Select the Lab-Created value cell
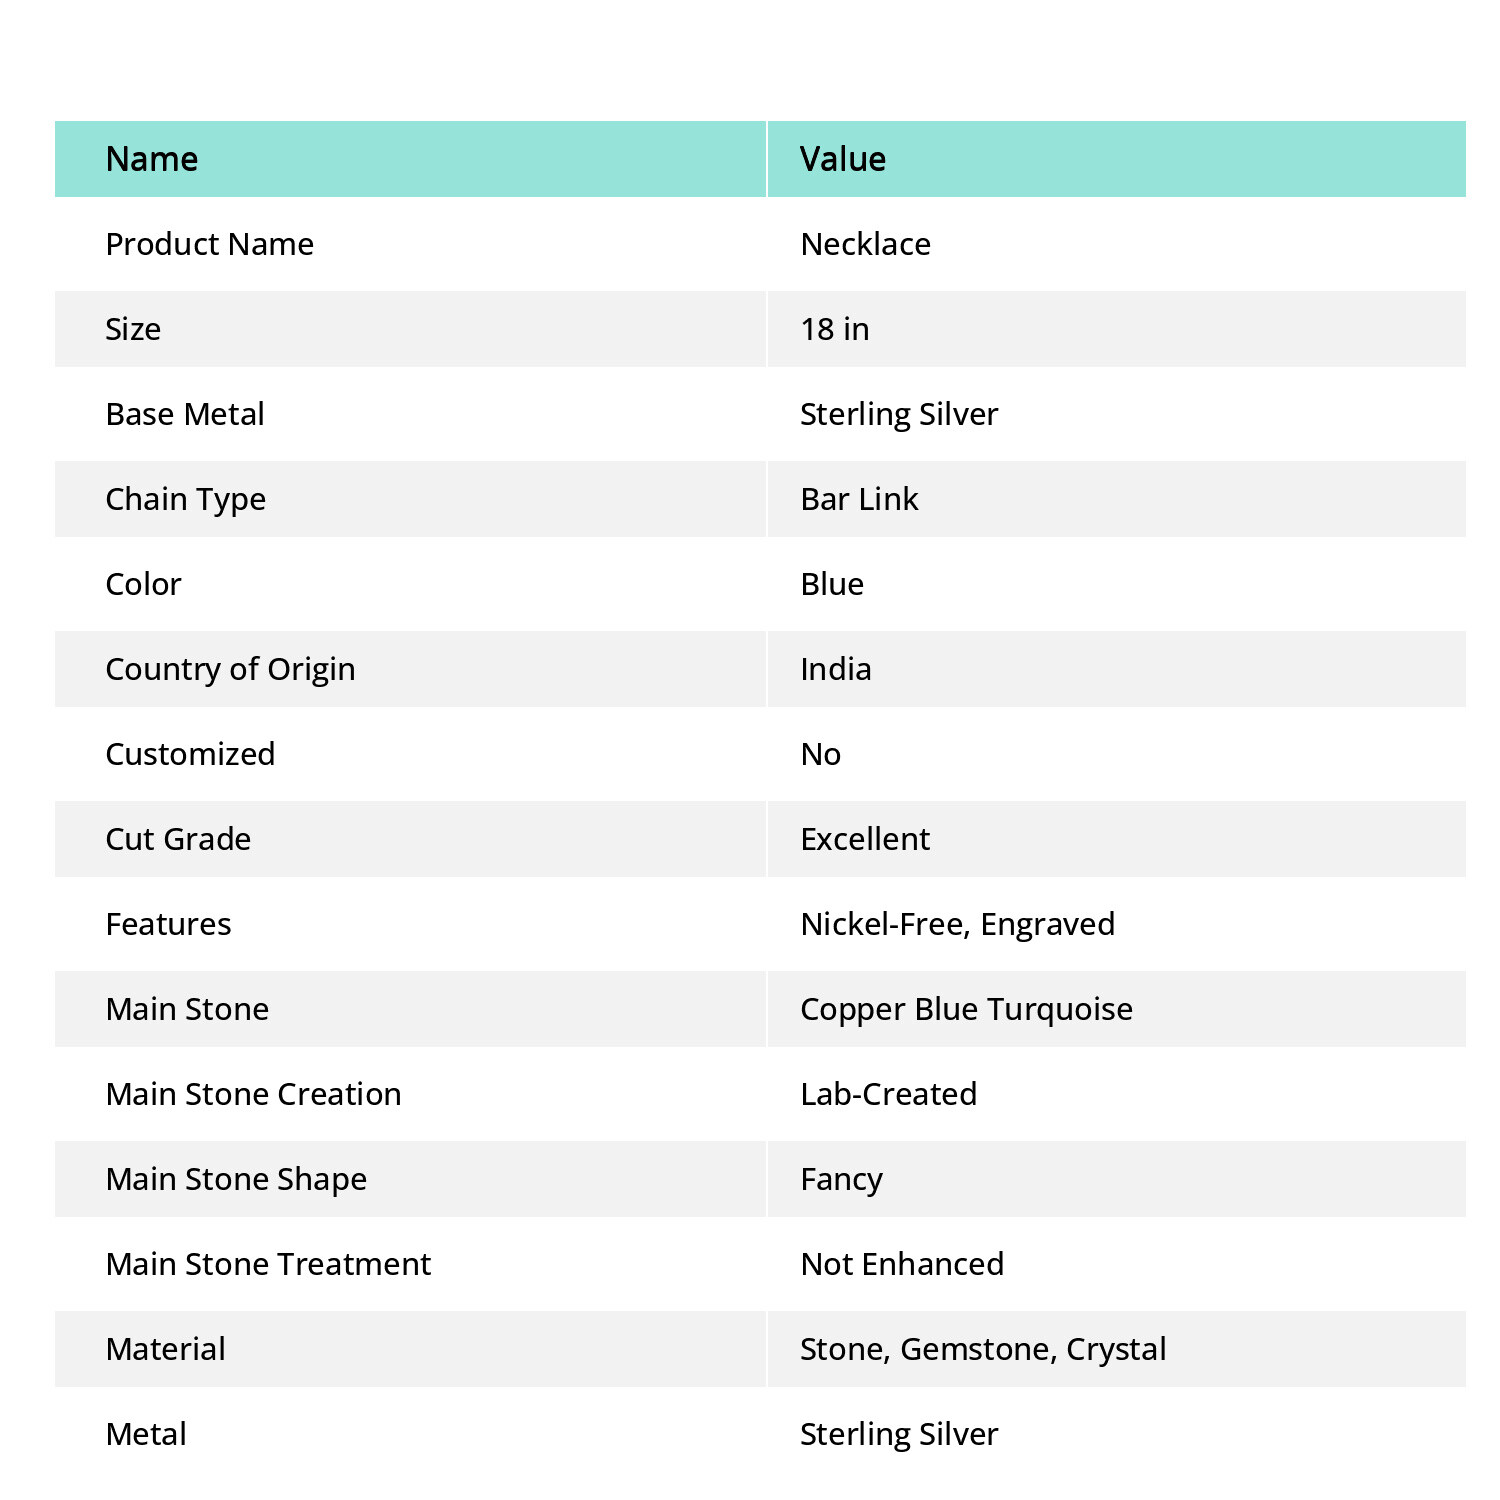Viewport: 1500px width, 1500px height. pos(889,1094)
